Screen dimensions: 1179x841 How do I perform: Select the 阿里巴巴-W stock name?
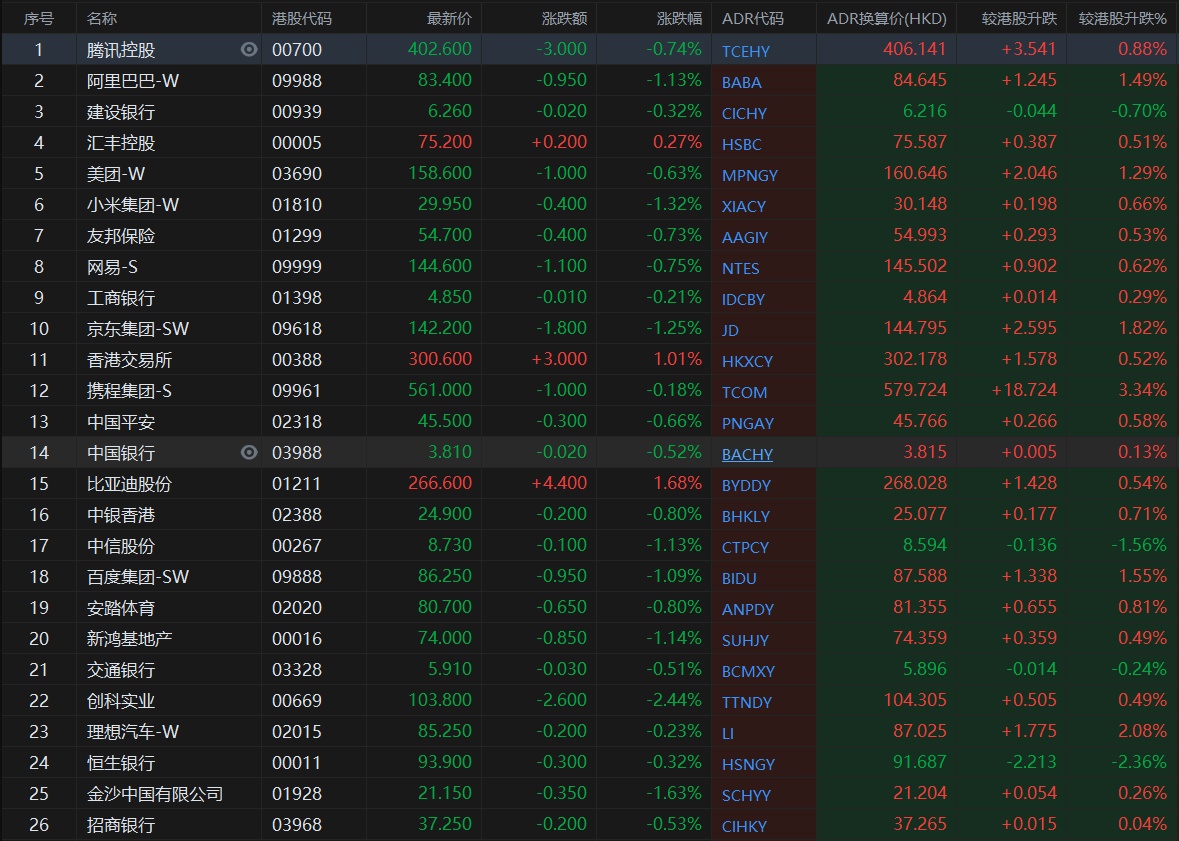[133, 80]
